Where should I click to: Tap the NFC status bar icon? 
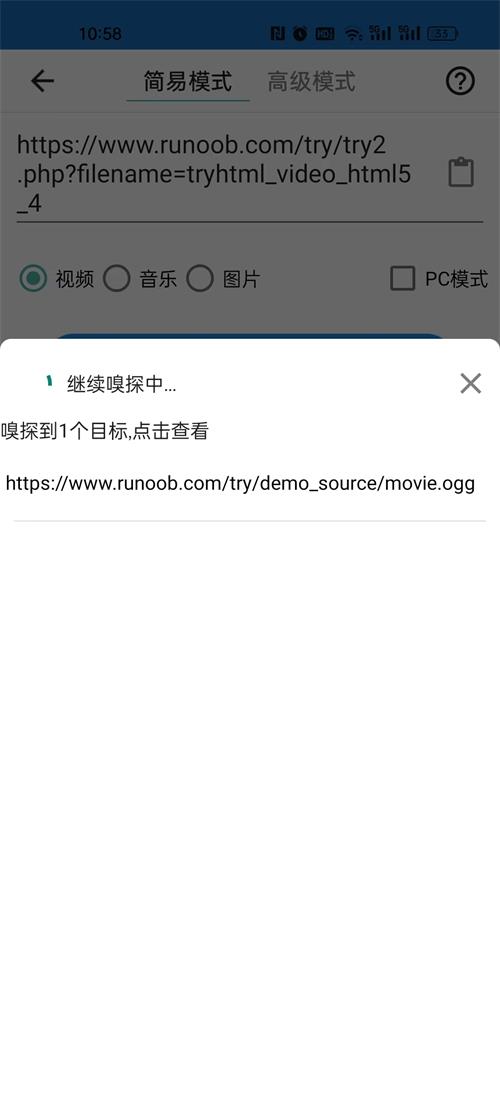[277, 33]
